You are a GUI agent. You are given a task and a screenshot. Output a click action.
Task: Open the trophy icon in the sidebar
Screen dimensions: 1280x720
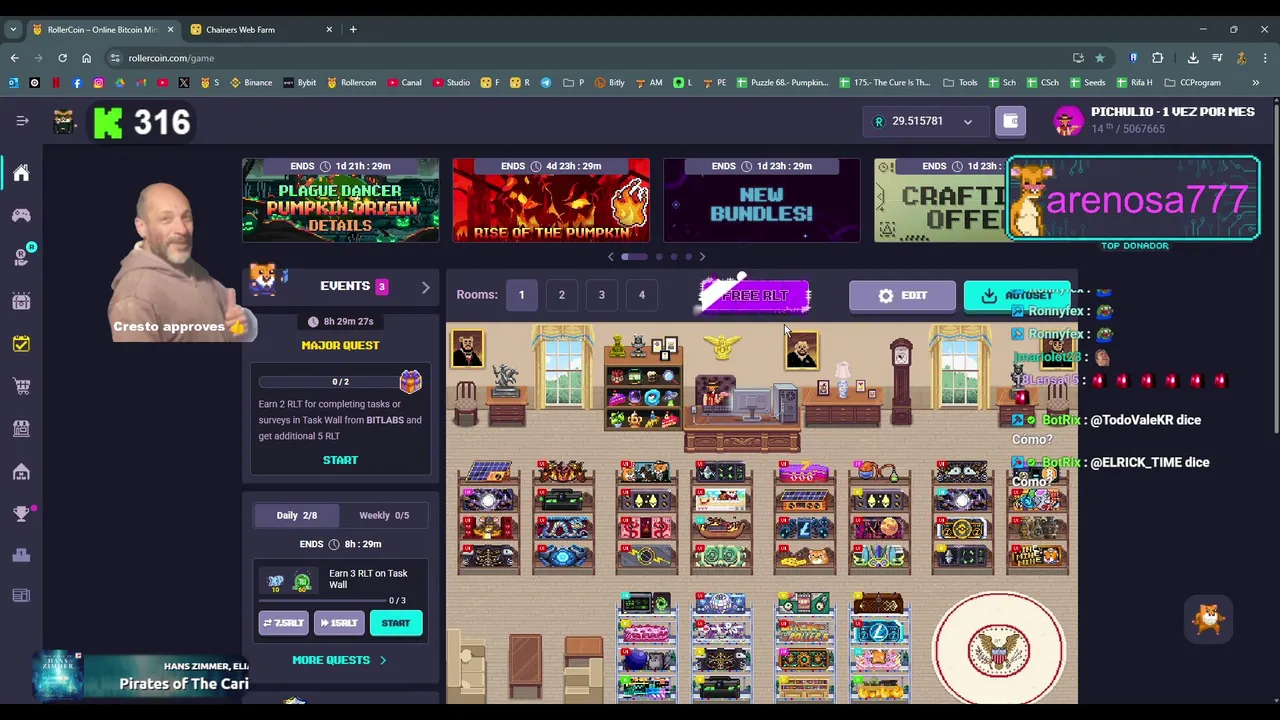coord(21,513)
